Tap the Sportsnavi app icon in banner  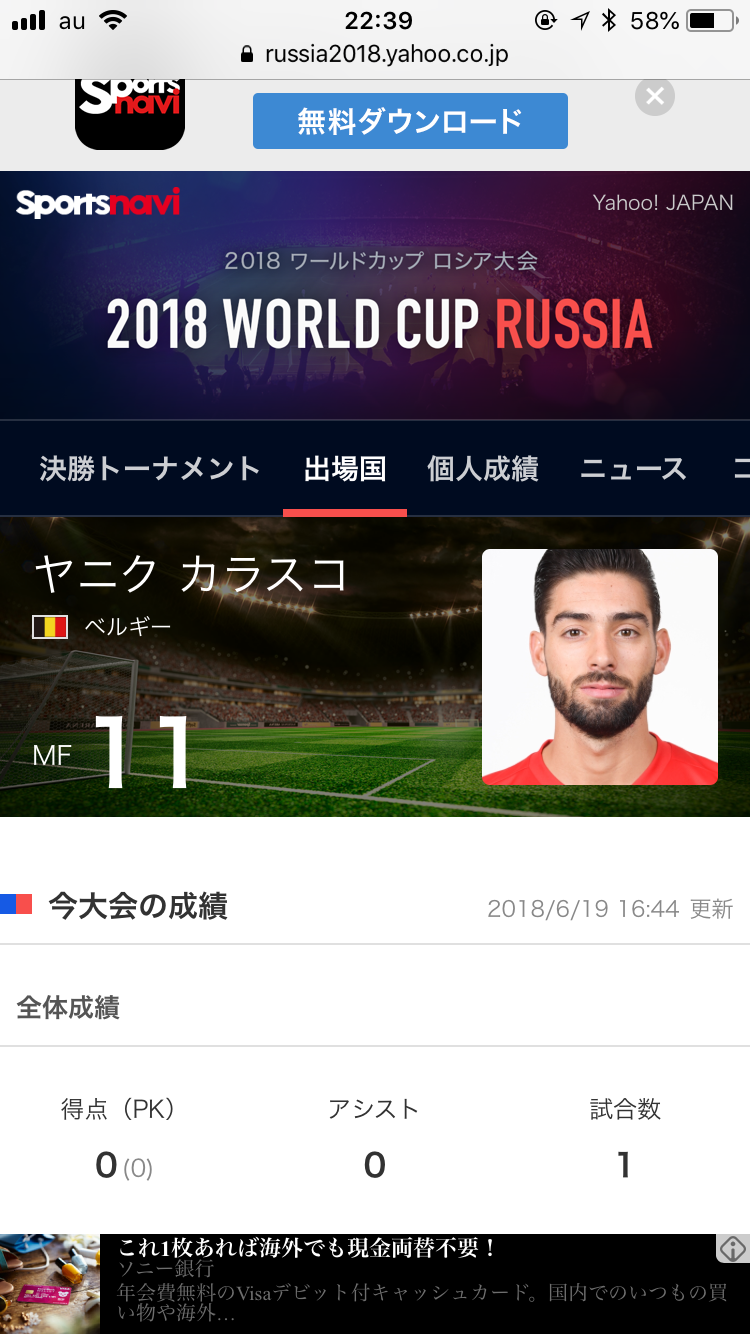[130, 114]
